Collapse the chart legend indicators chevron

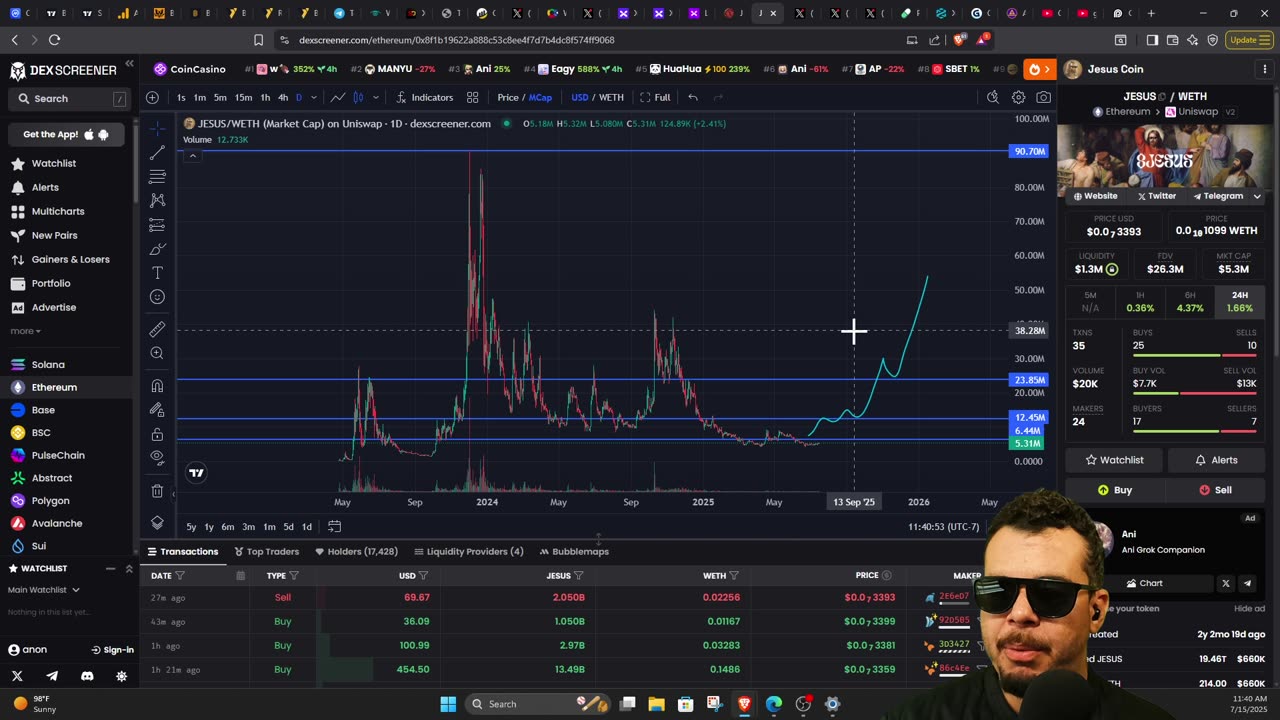point(192,156)
